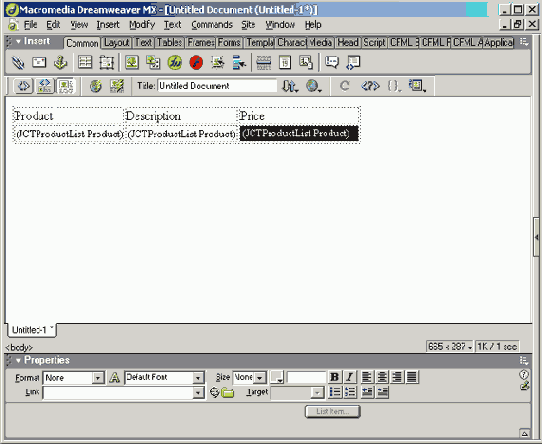Click the Insert Table icon
This screenshot has width=542, height=444.
[85, 63]
